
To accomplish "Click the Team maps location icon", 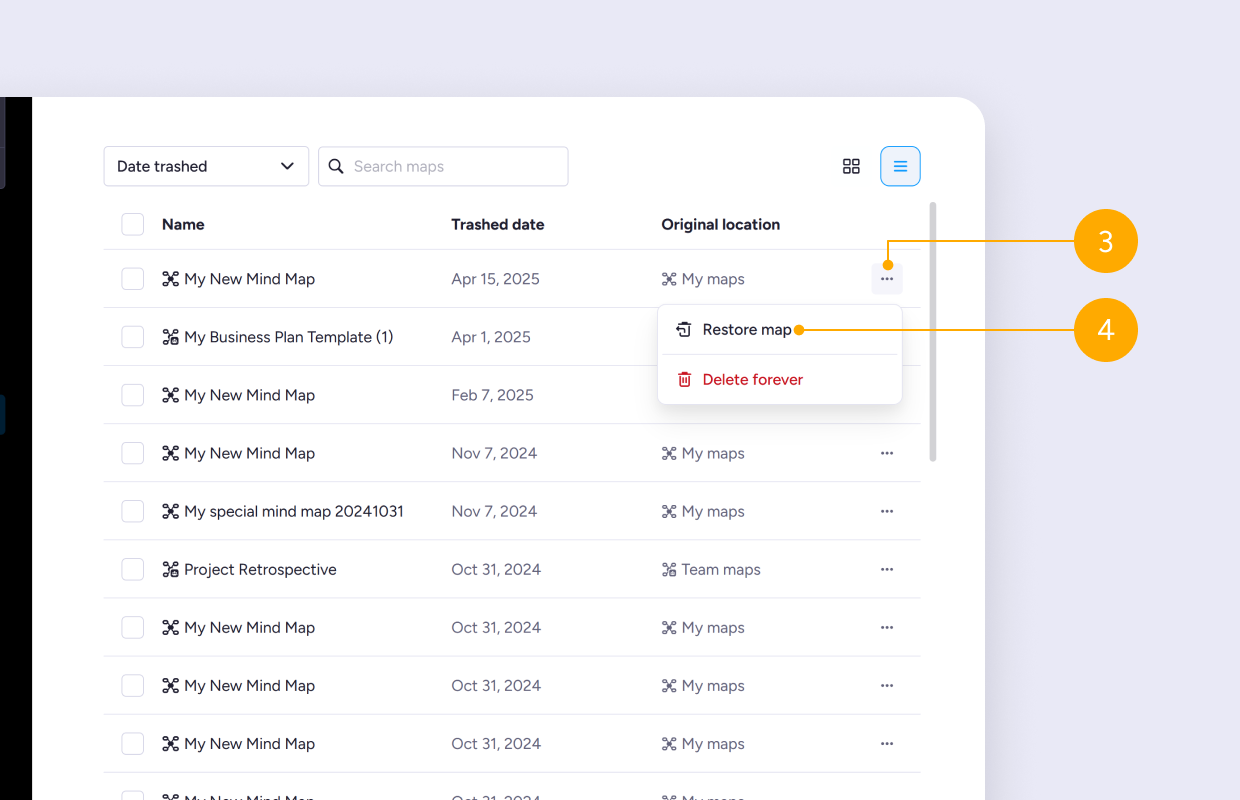I will pos(669,569).
